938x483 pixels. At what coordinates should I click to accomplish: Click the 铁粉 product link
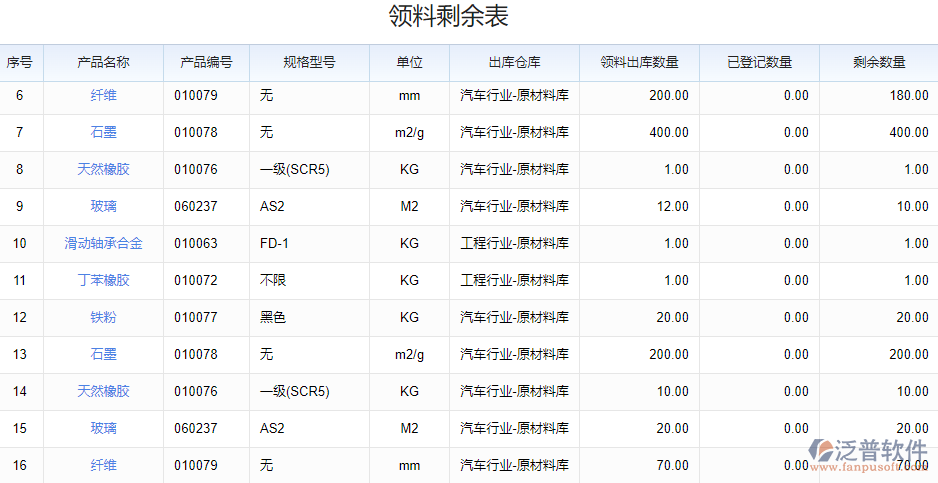coord(103,318)
